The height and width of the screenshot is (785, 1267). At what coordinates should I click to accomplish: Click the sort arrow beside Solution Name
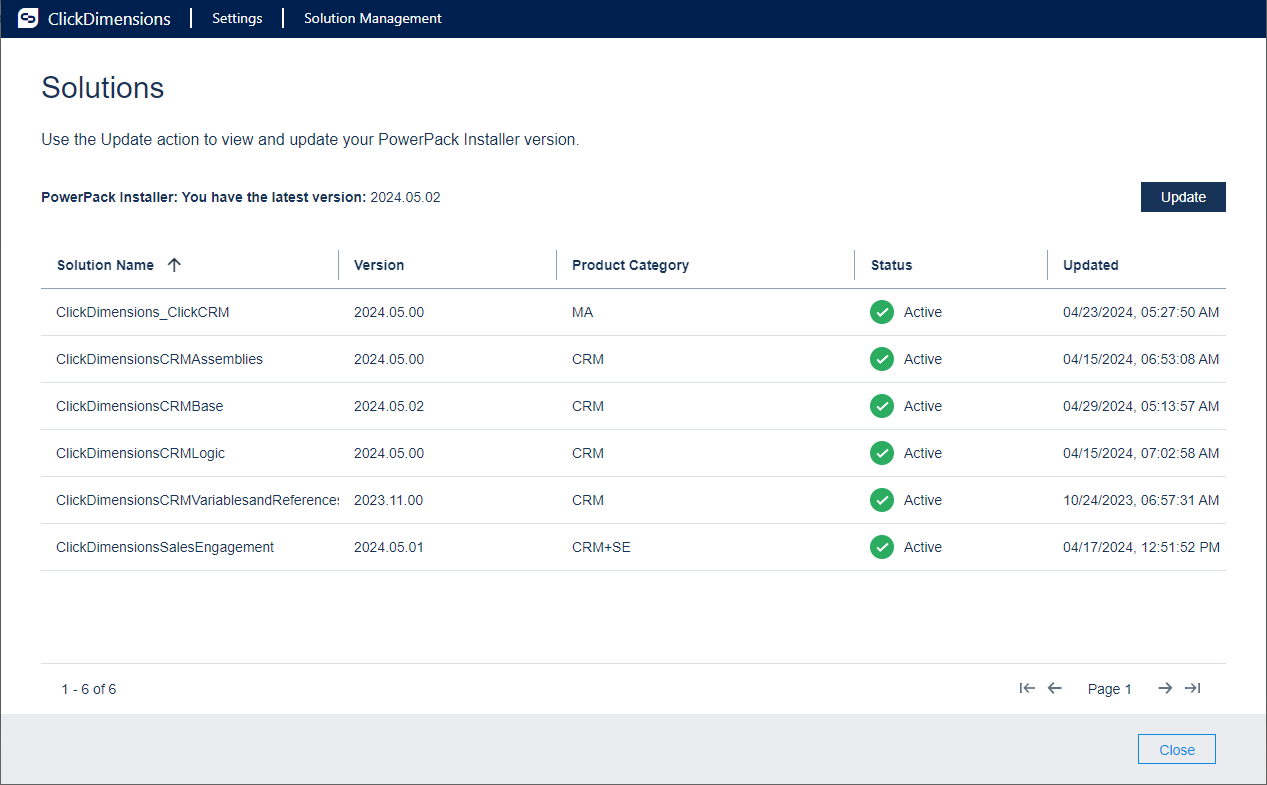coord(174,265)
